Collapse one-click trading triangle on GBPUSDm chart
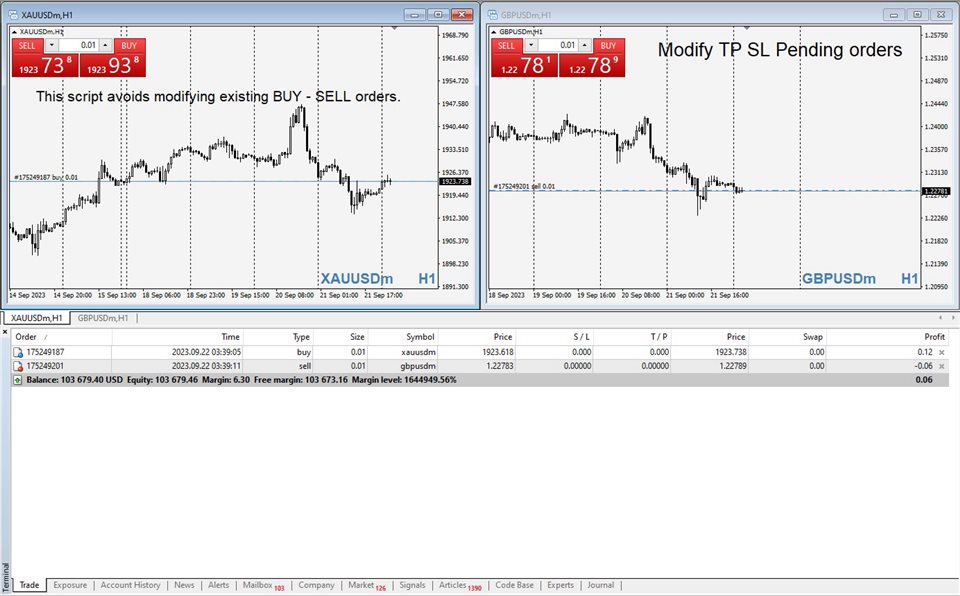This screenshot has height=596, width=960. click(x=494, y=32)
